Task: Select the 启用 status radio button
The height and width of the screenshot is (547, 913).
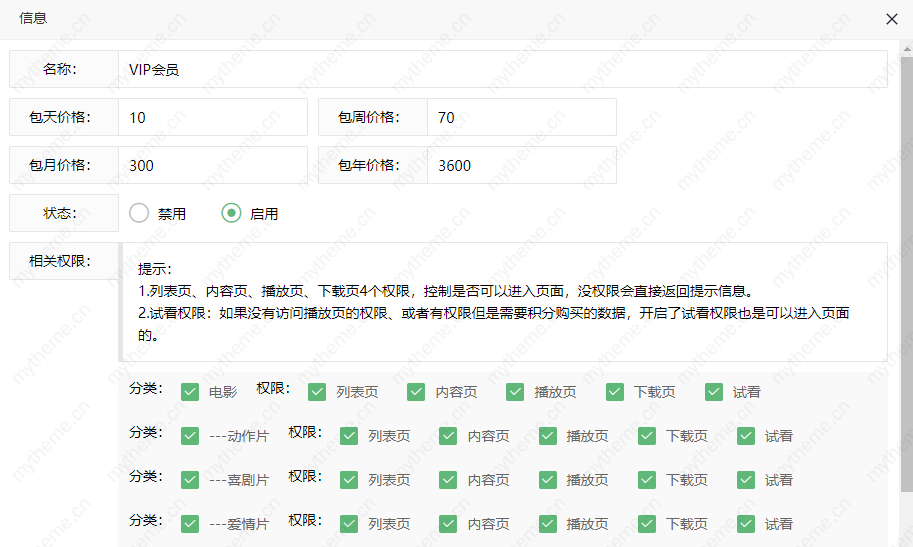Action: click(232, 213)
